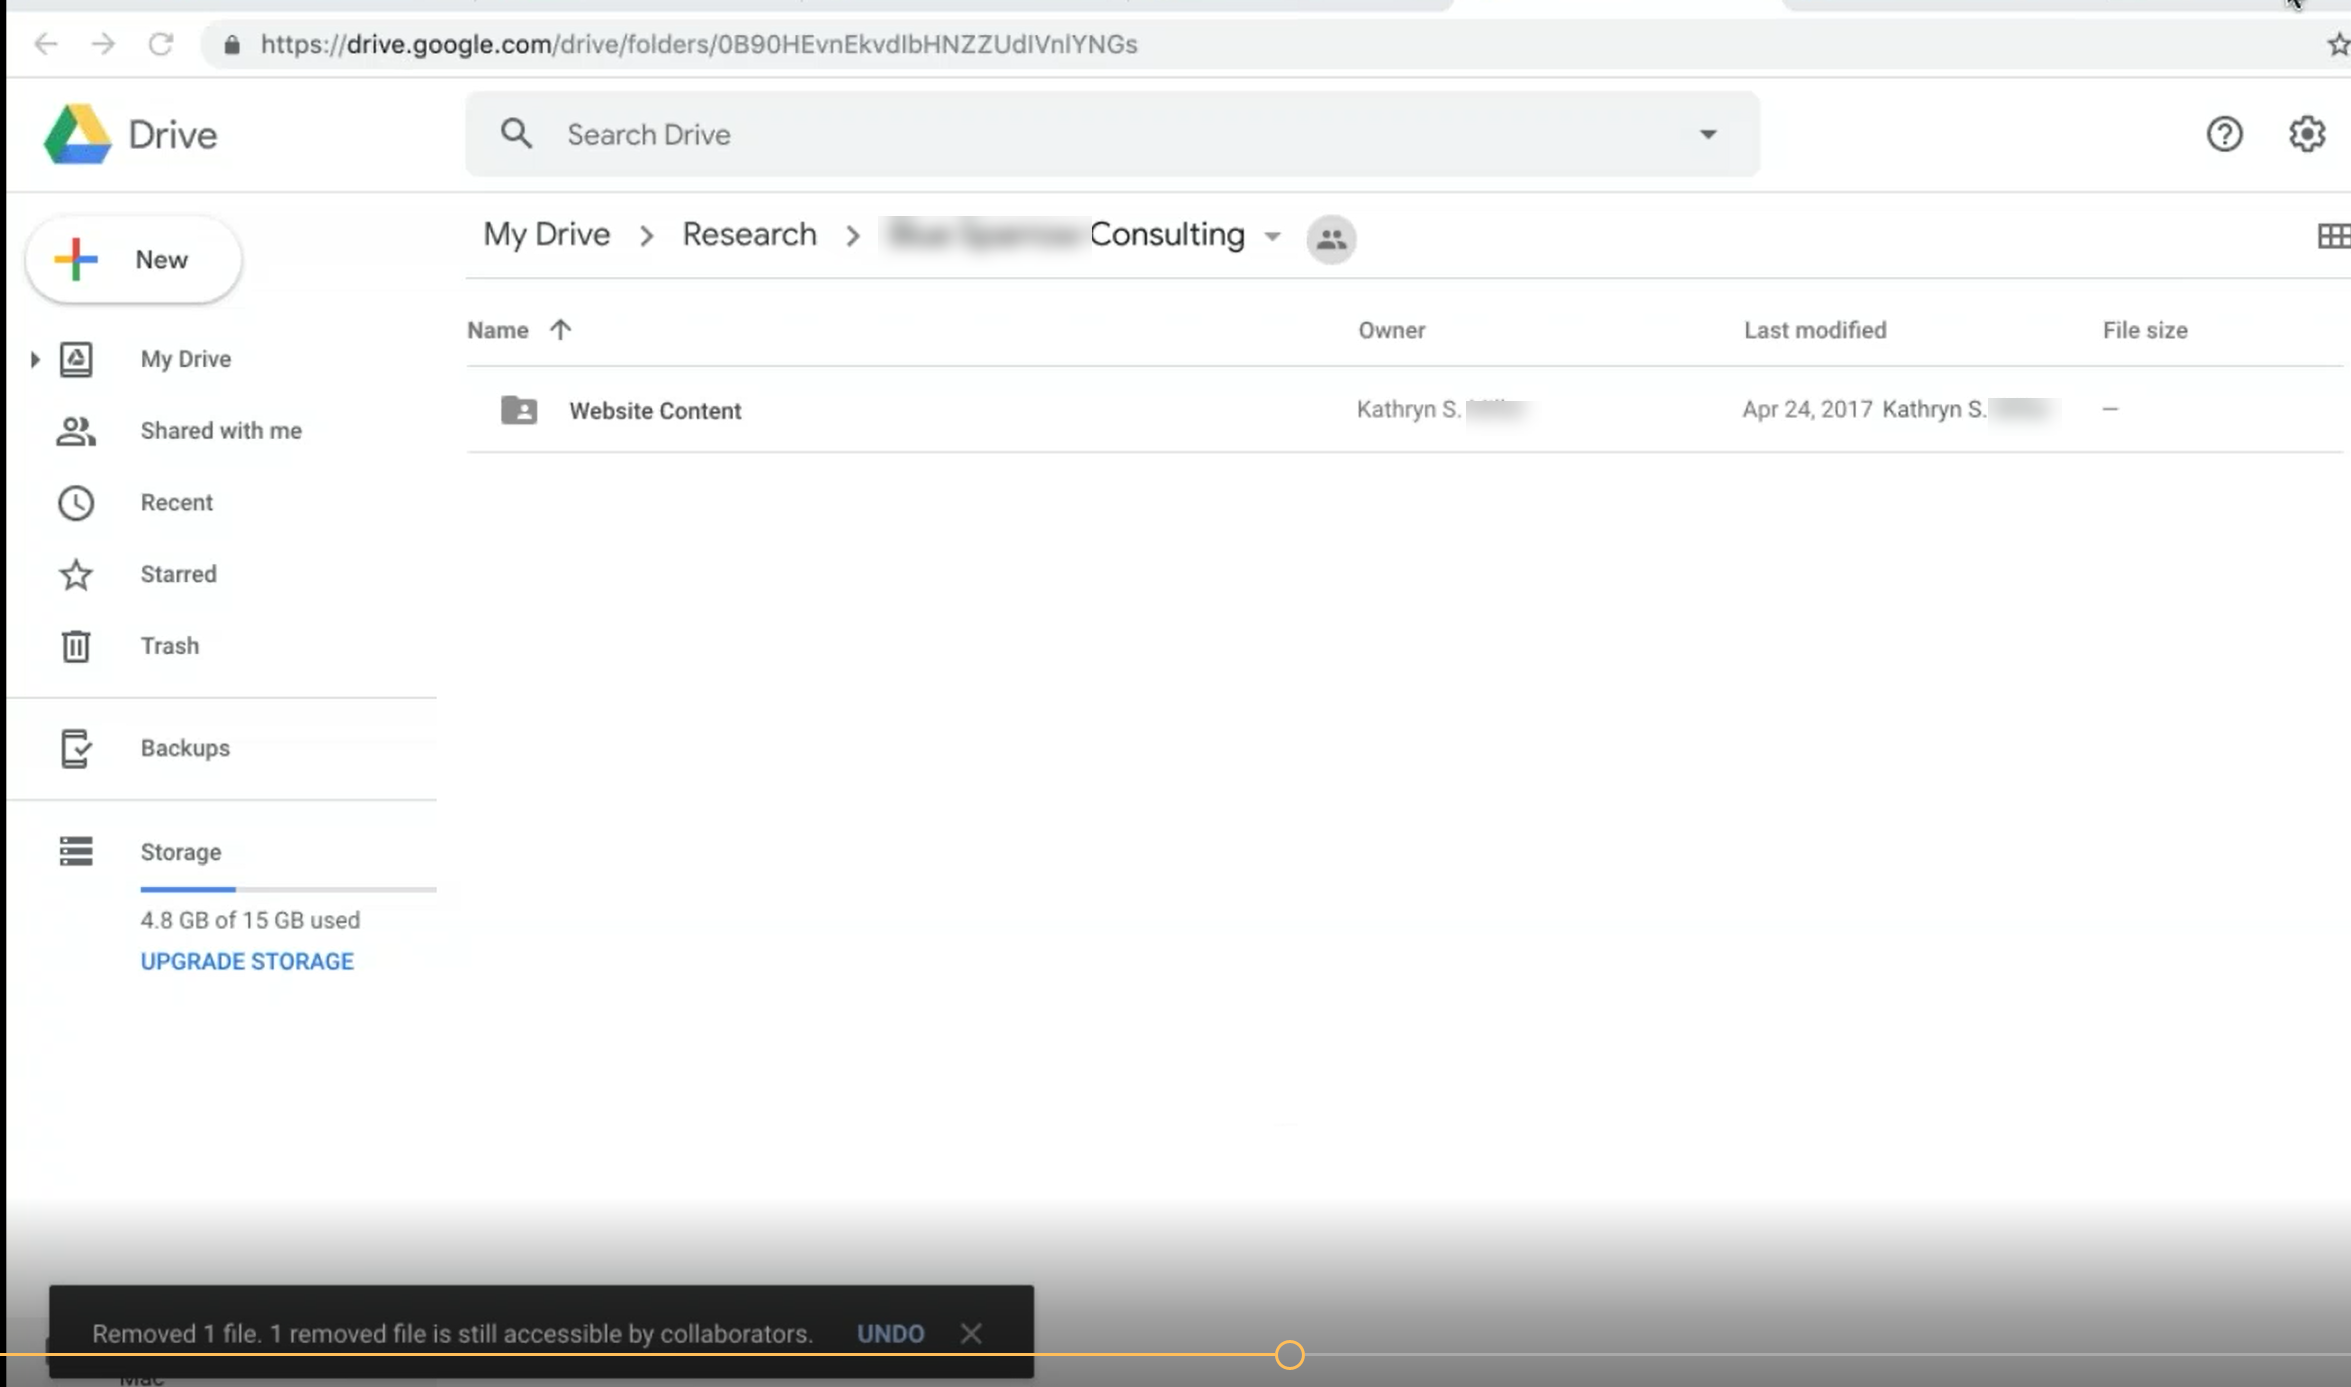Click the colorful plus icon on New
Screen dimensions: 2351x1387
76,259
